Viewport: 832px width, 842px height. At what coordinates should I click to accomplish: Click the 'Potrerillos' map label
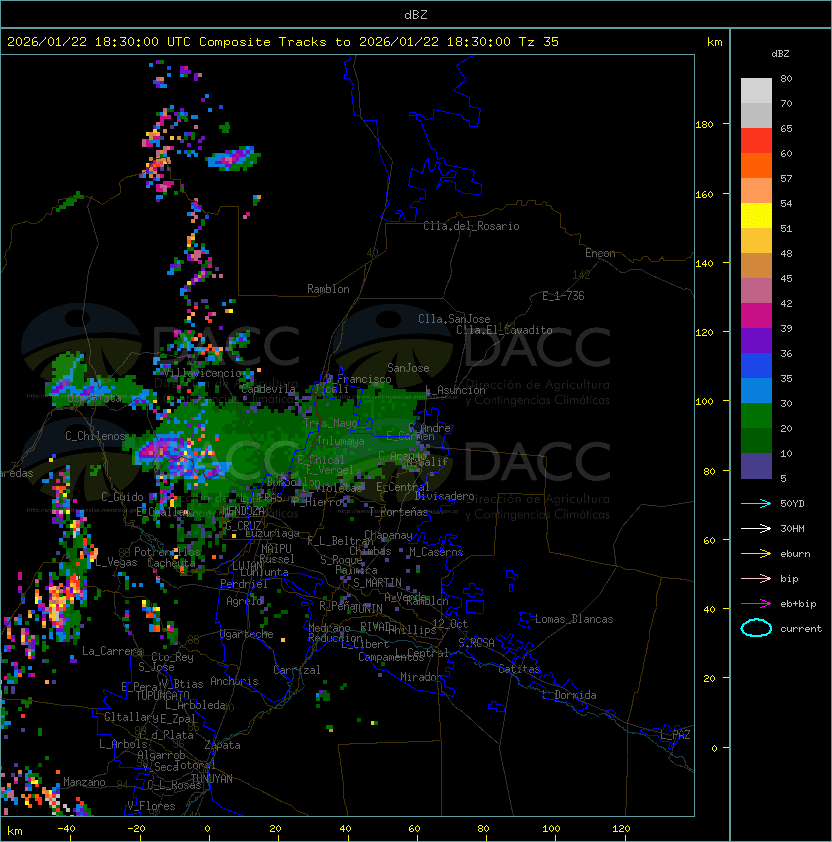coord(167,552)
